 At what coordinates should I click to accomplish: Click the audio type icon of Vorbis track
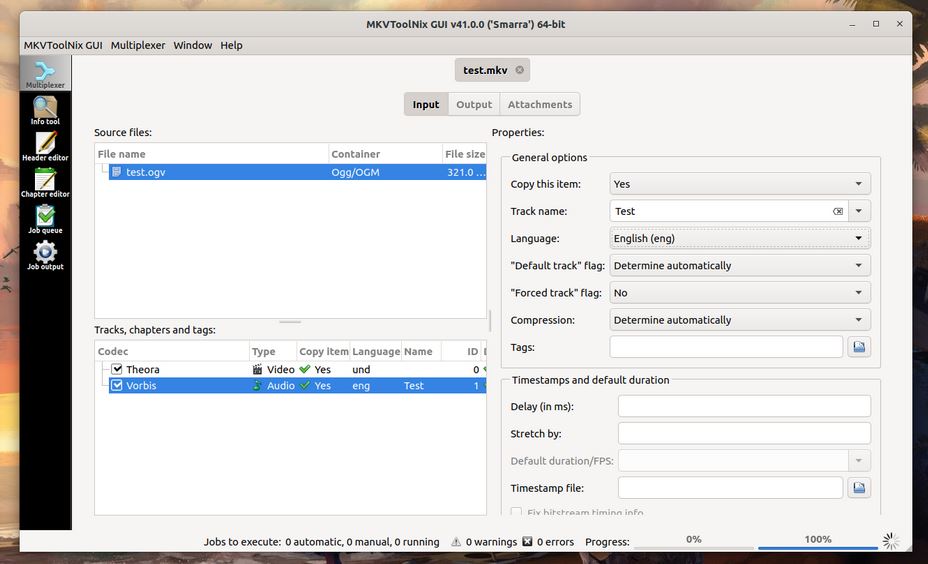pos(257,385)
